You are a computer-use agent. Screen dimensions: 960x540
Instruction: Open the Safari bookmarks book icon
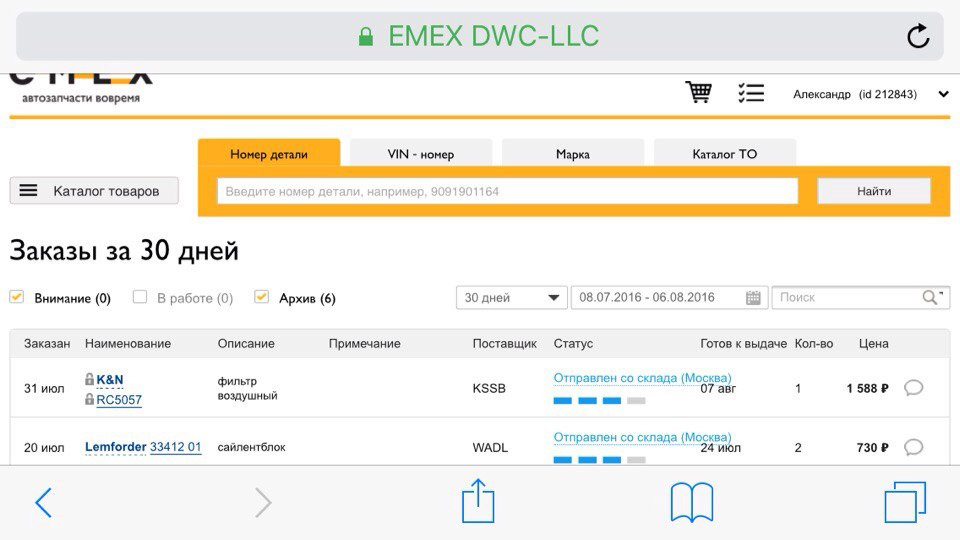click(692, 502)
